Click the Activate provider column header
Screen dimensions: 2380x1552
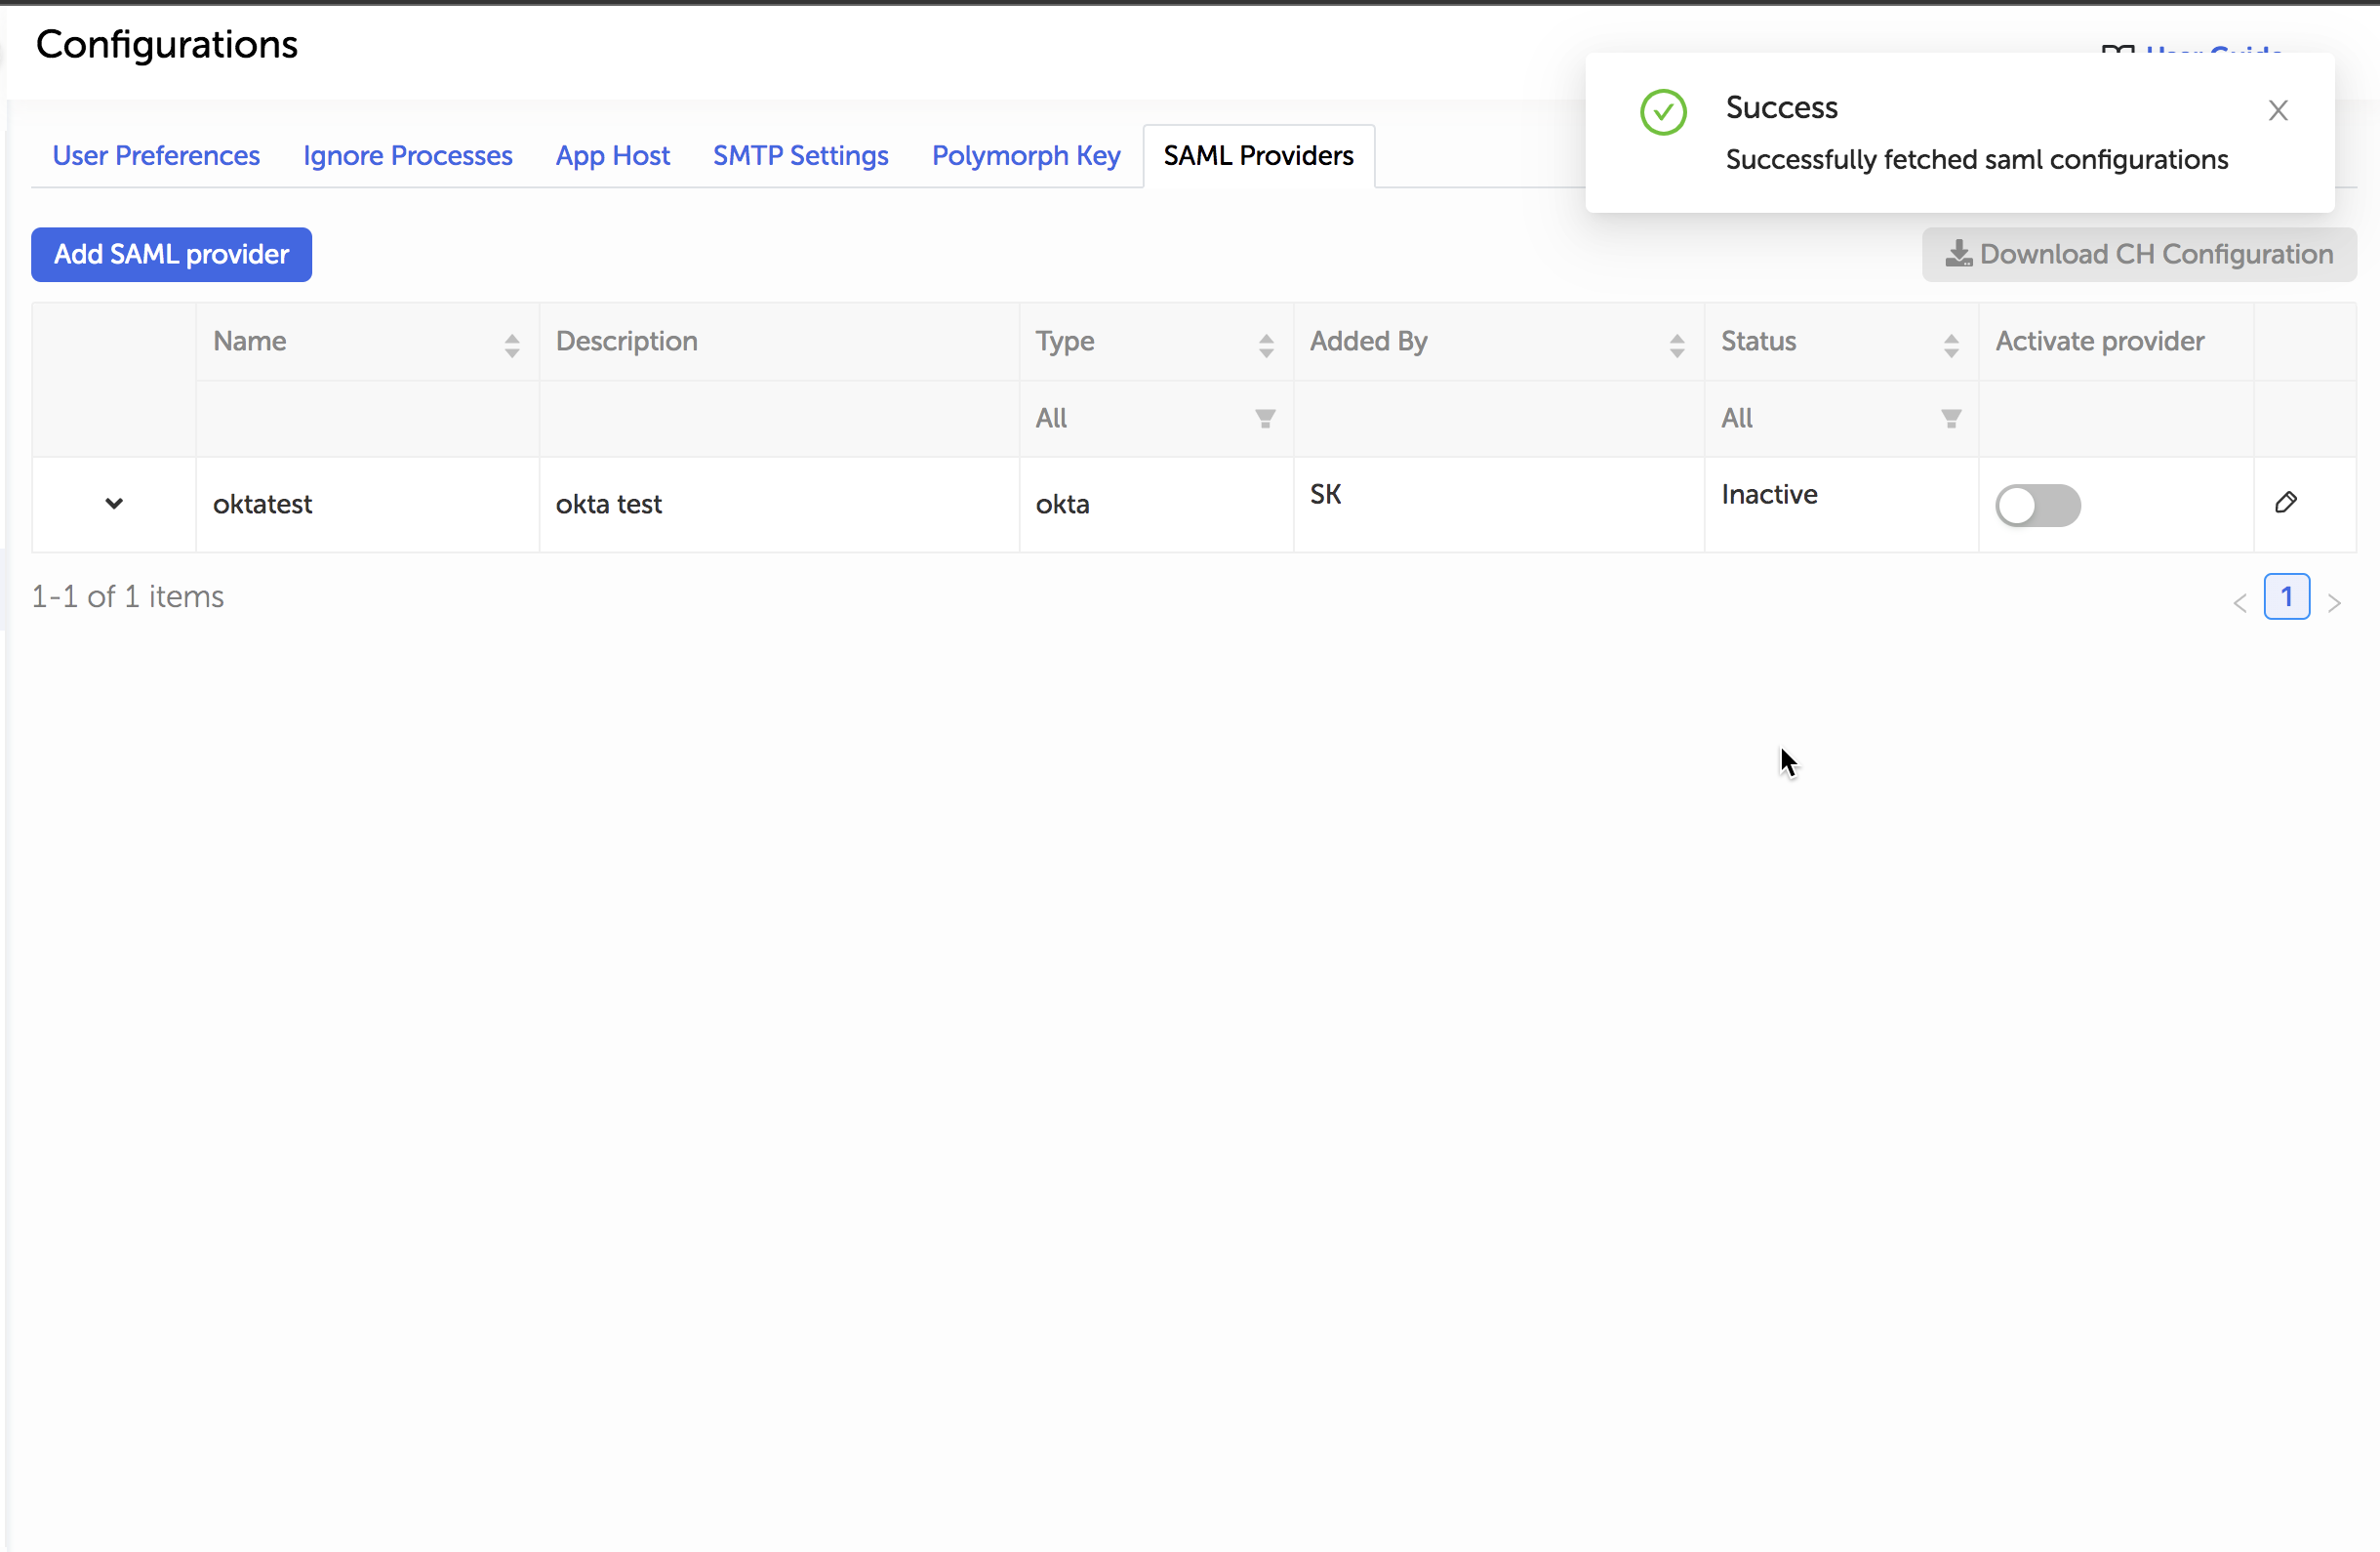2116,341
